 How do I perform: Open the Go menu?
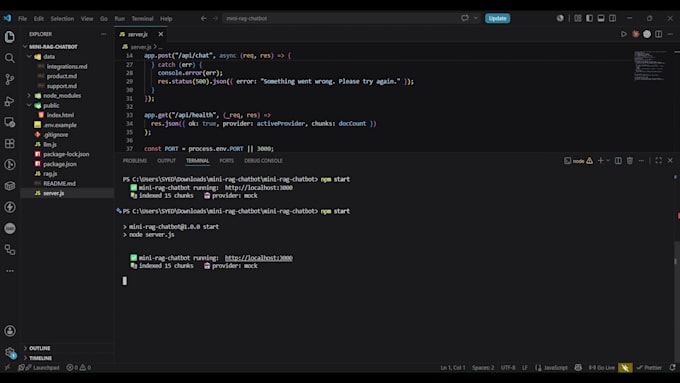(x=104, y=19)
